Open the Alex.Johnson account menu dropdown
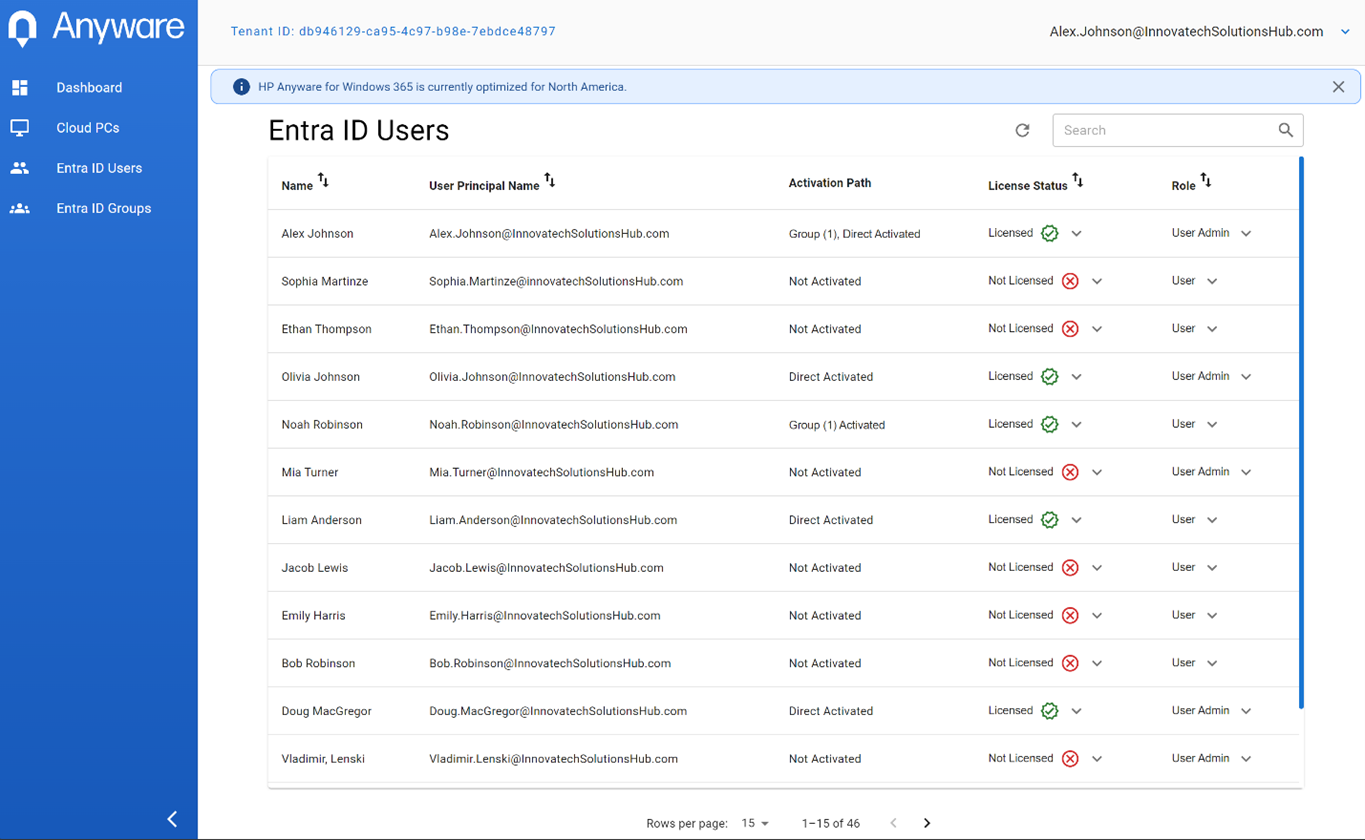 click(x=1345, y=32)
